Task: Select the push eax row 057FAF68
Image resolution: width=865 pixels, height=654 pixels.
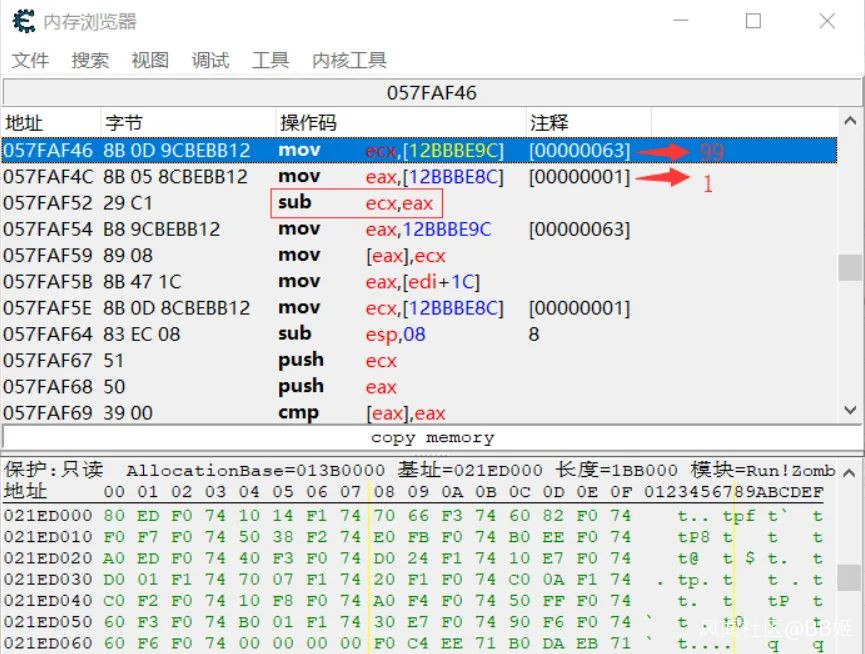Action: tap(419, 387)
